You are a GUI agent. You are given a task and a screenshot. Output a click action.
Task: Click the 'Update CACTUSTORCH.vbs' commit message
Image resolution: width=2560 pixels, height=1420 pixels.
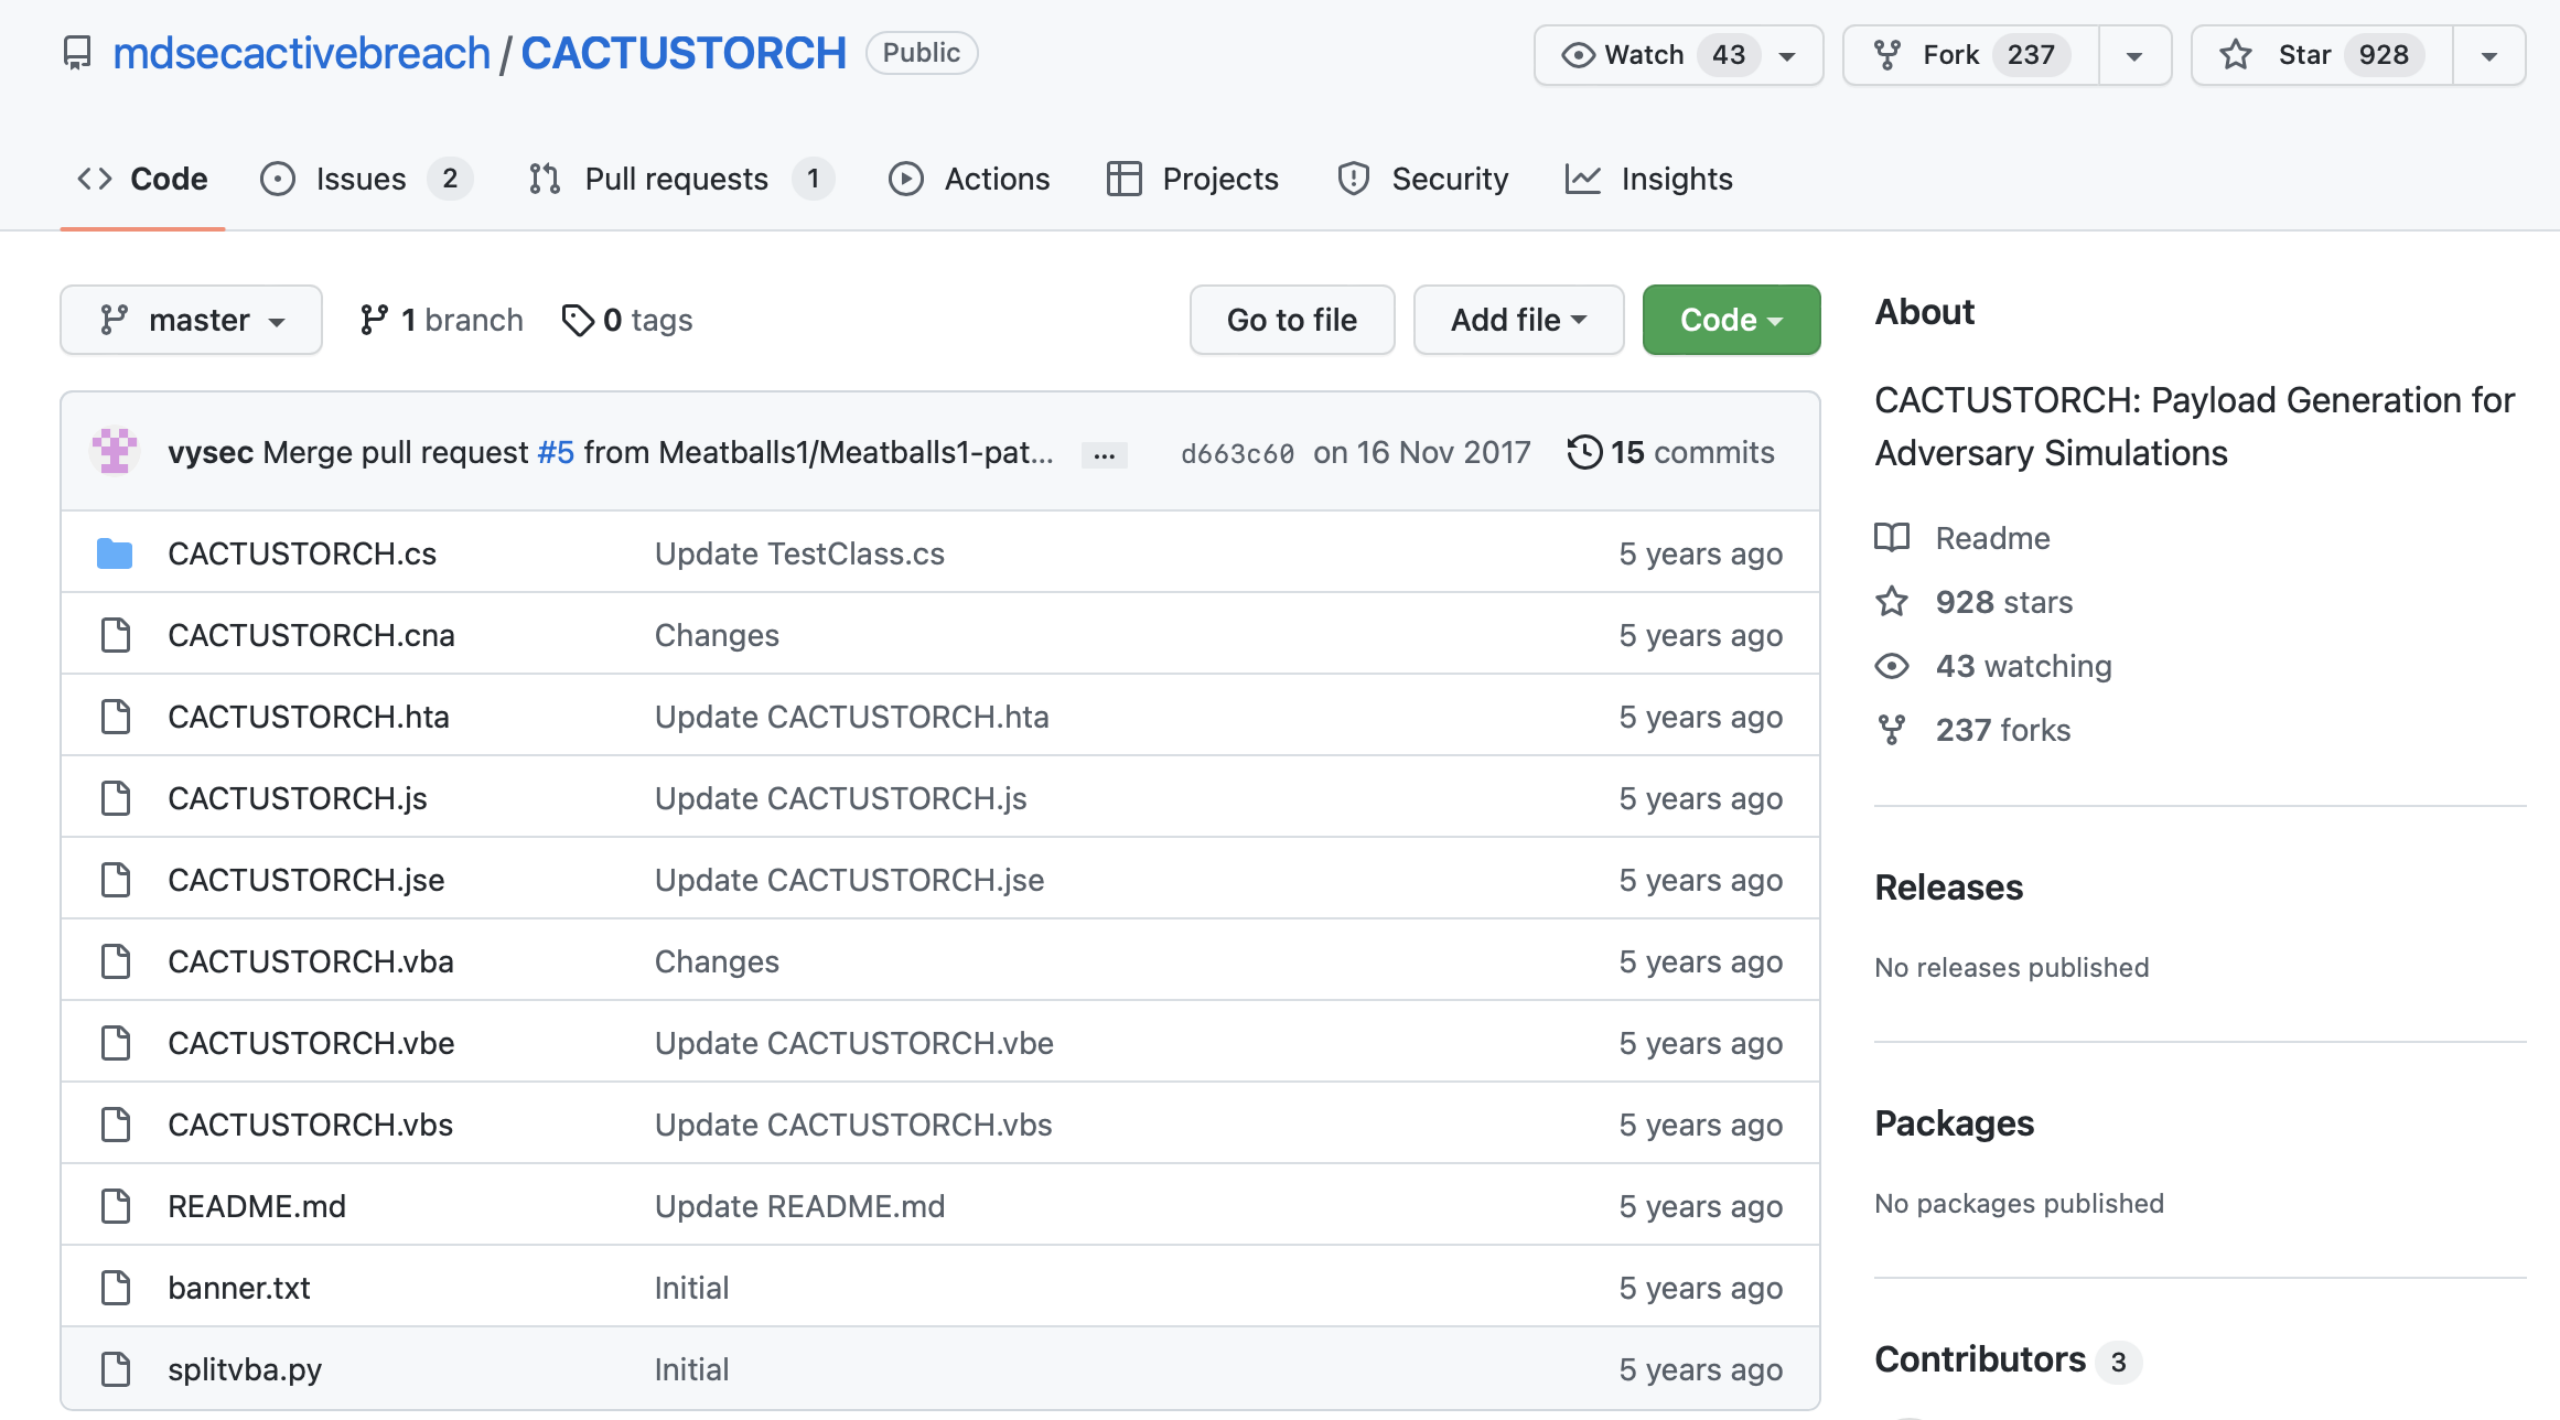[853, 1125]
